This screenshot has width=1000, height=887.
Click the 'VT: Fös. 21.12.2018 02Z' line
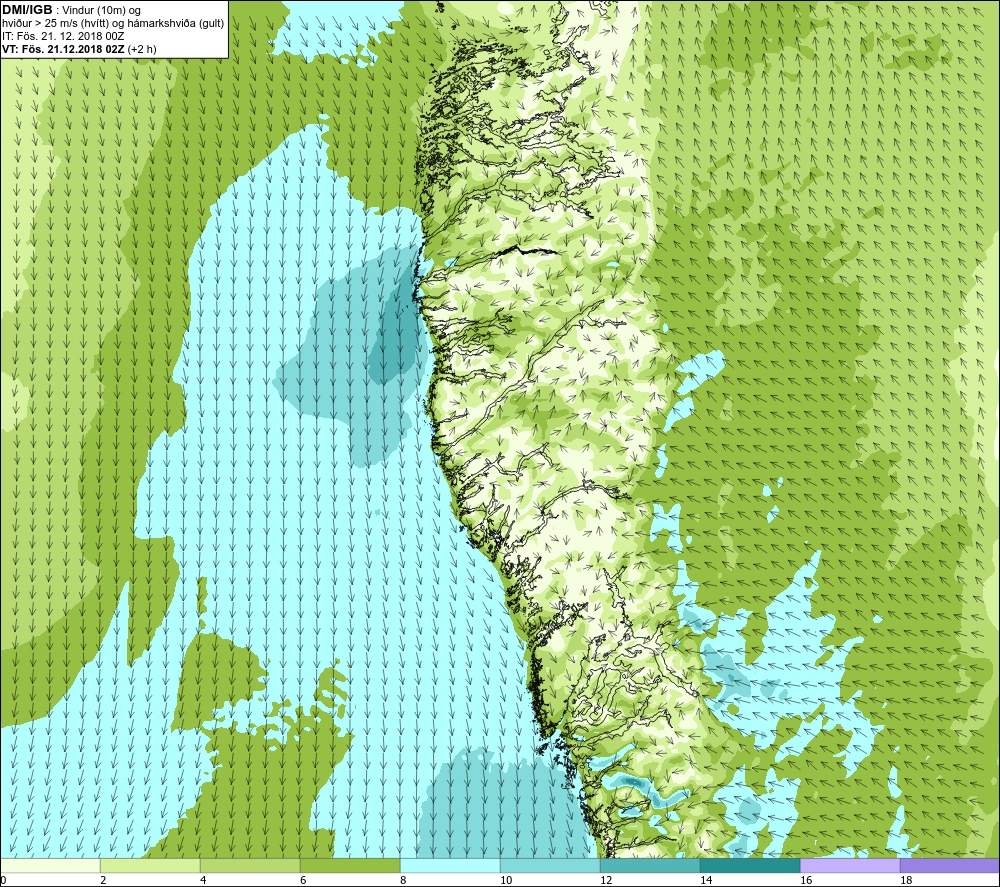(63, 49)
